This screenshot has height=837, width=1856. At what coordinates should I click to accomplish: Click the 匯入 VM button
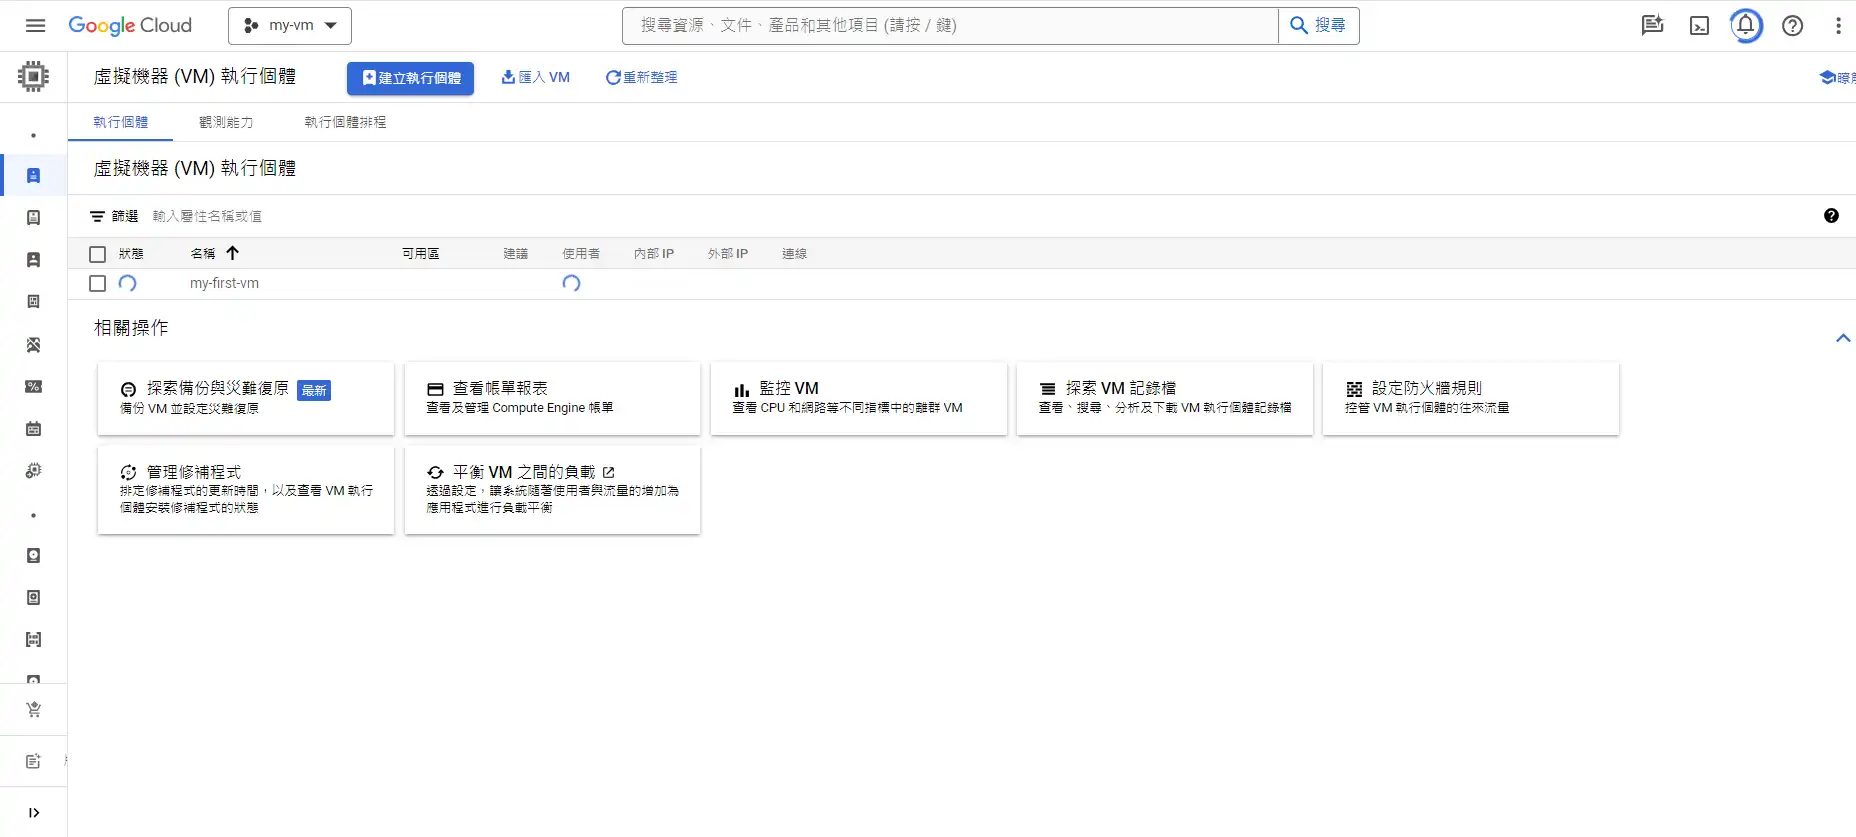[536, 78]
